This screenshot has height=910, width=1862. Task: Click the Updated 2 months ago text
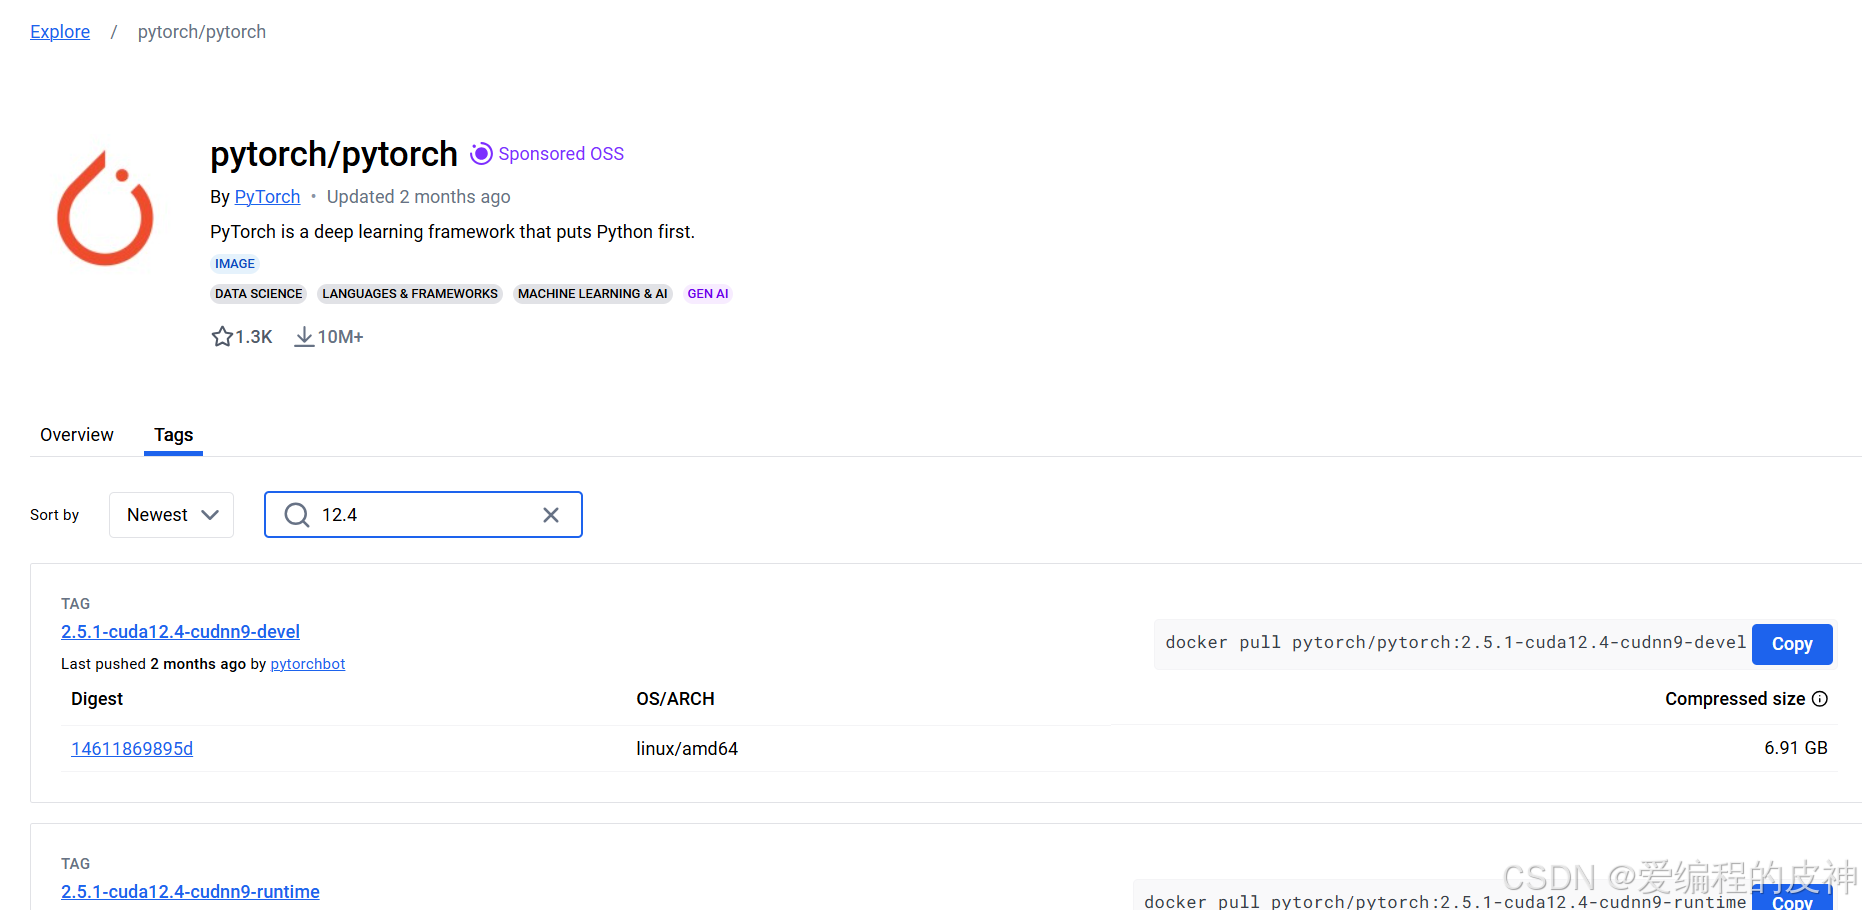pyautogui.click(x=419, y=197)
